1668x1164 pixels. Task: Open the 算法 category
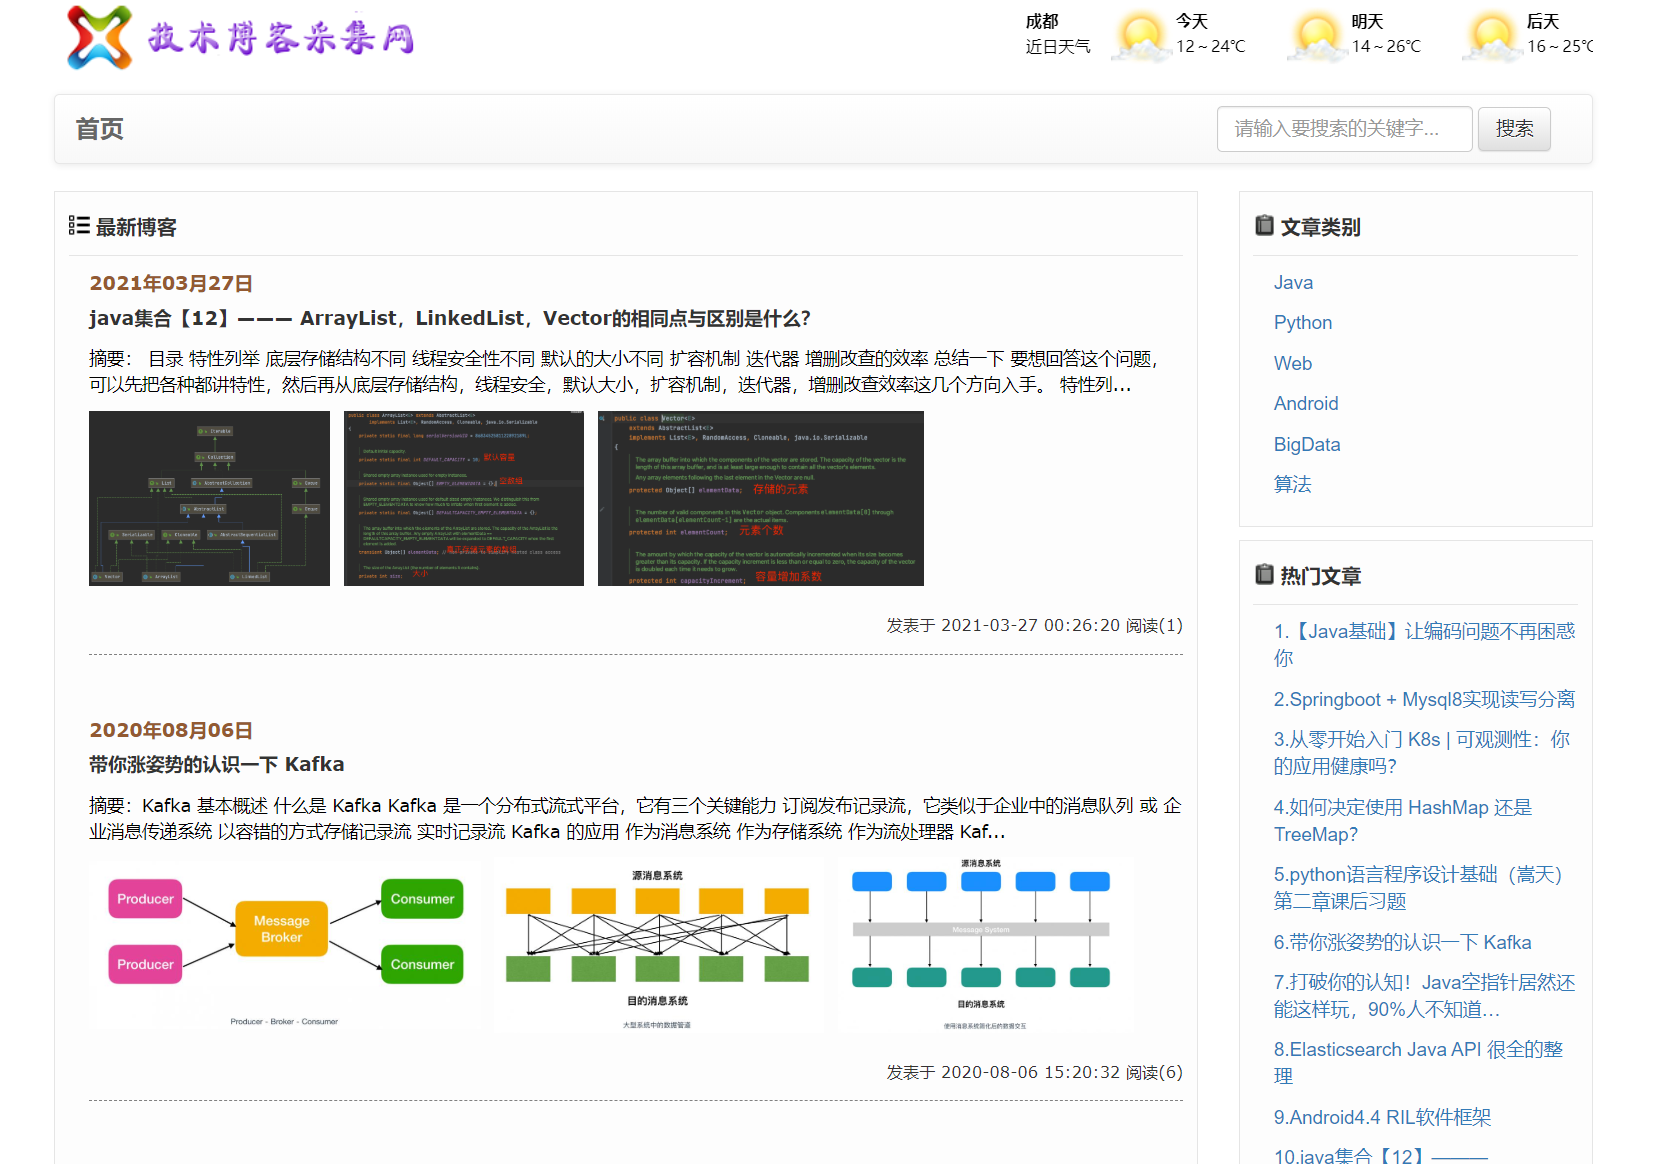(x=1293, y=485)
